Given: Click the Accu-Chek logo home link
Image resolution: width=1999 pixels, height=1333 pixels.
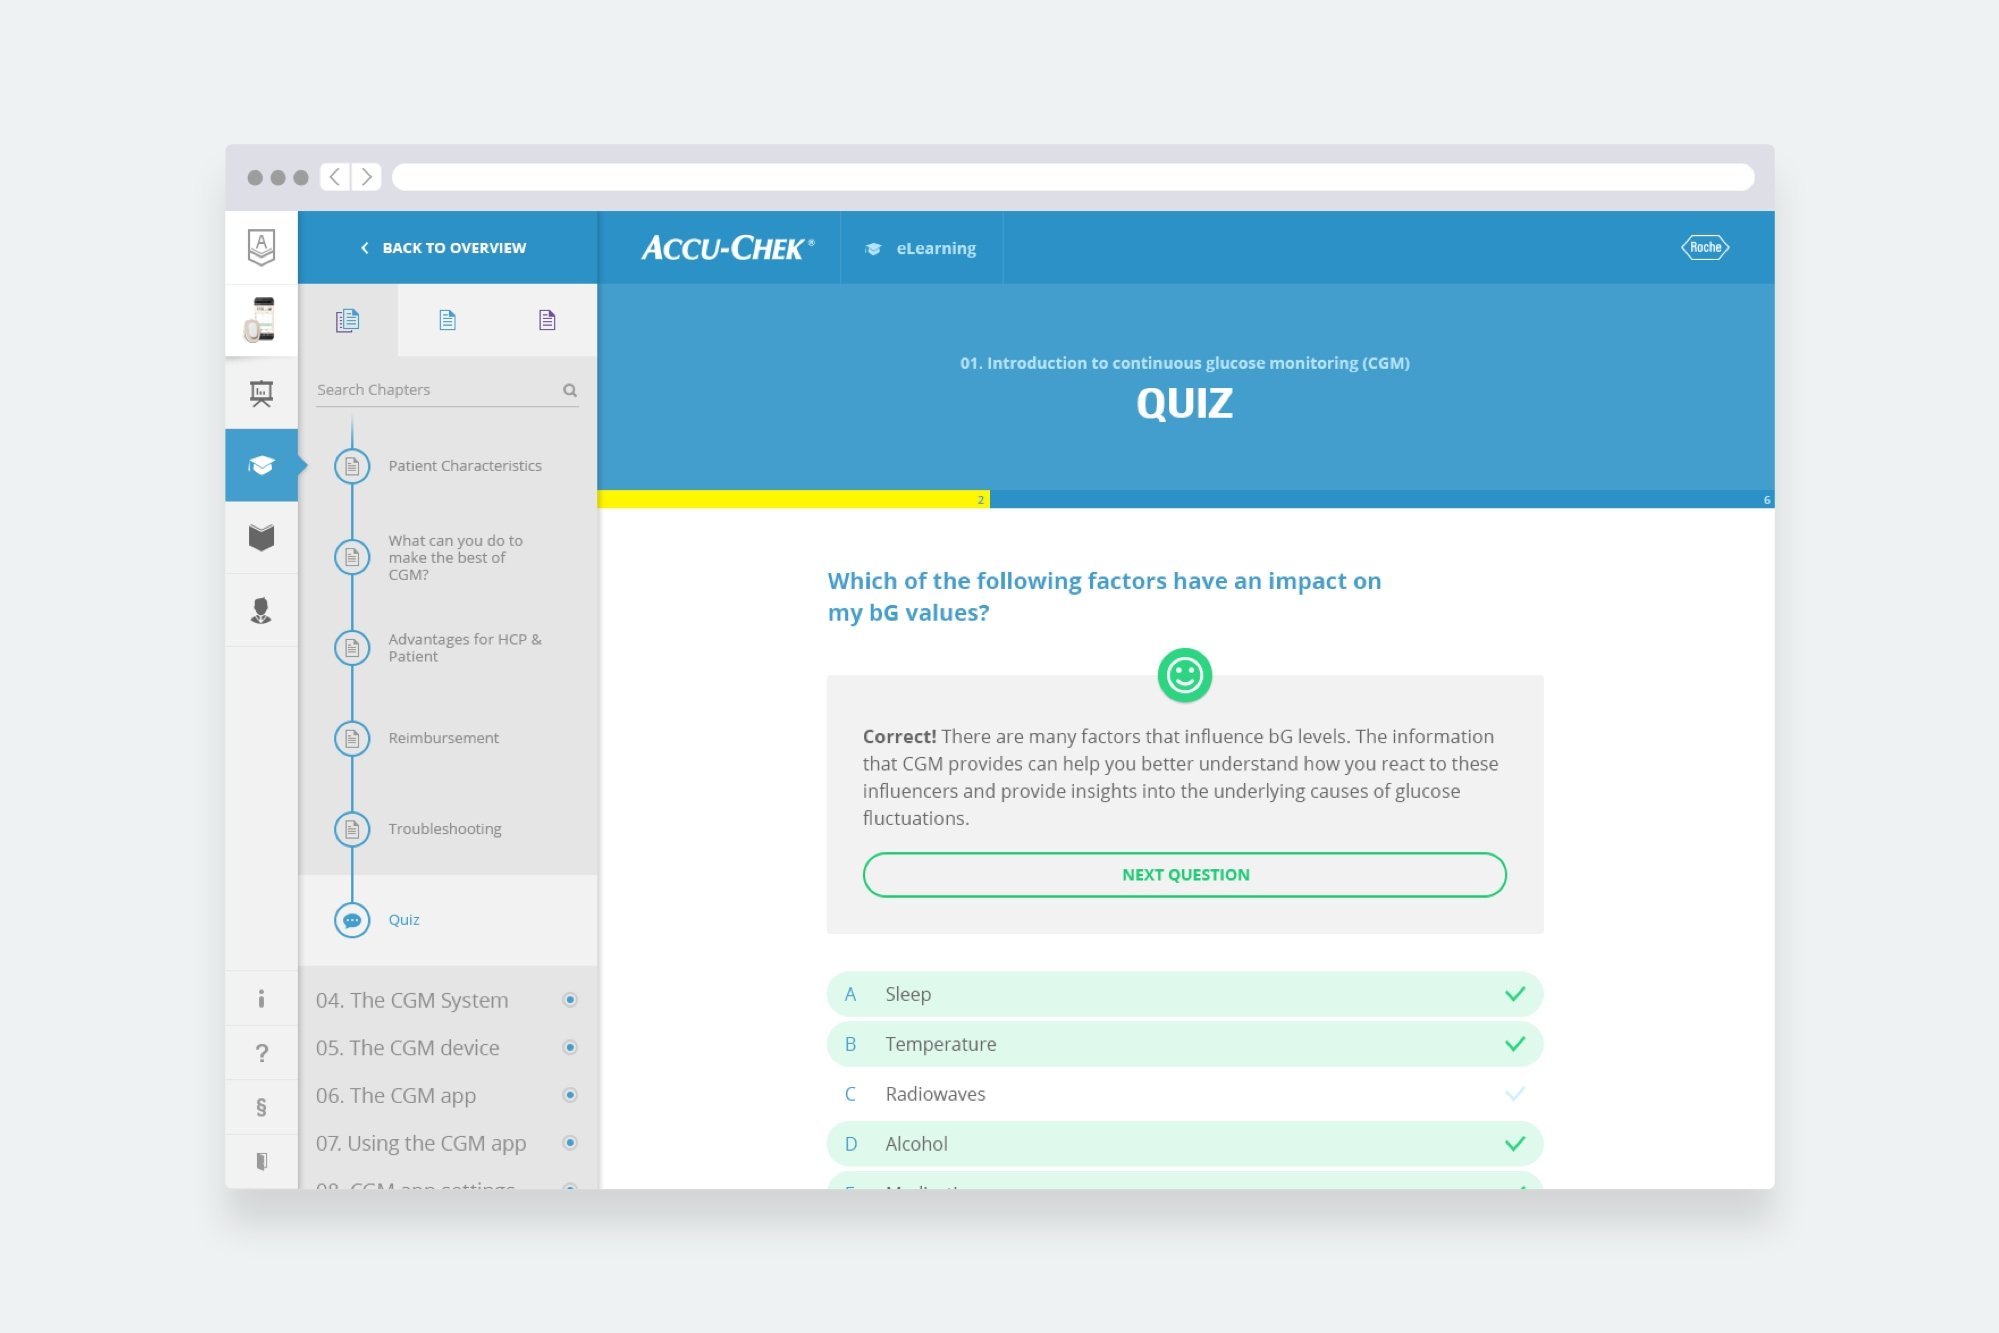Looking at the screenshot, I should (726, 247).
